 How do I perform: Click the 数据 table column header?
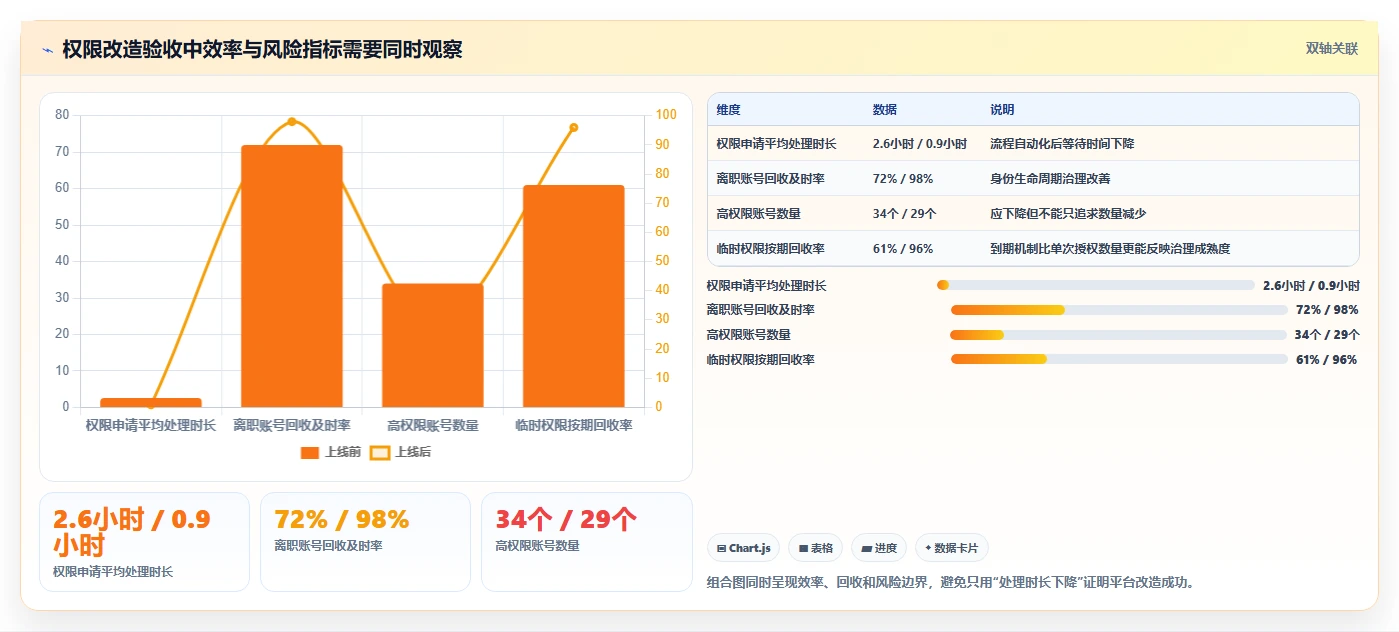click(x=885, y=110)
